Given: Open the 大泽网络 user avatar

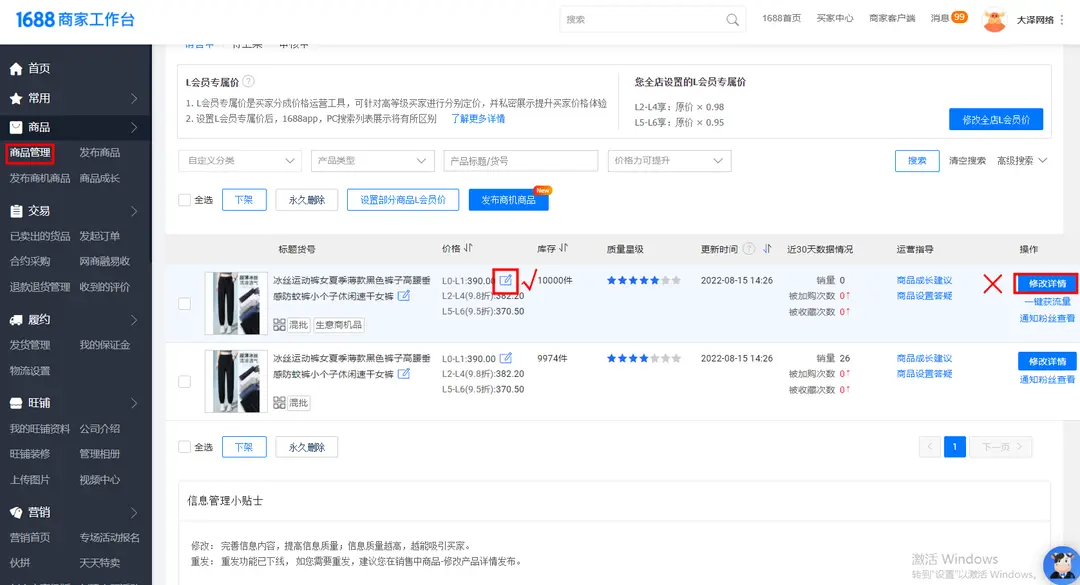Looking at the screenshot, I should pos(993,19).
